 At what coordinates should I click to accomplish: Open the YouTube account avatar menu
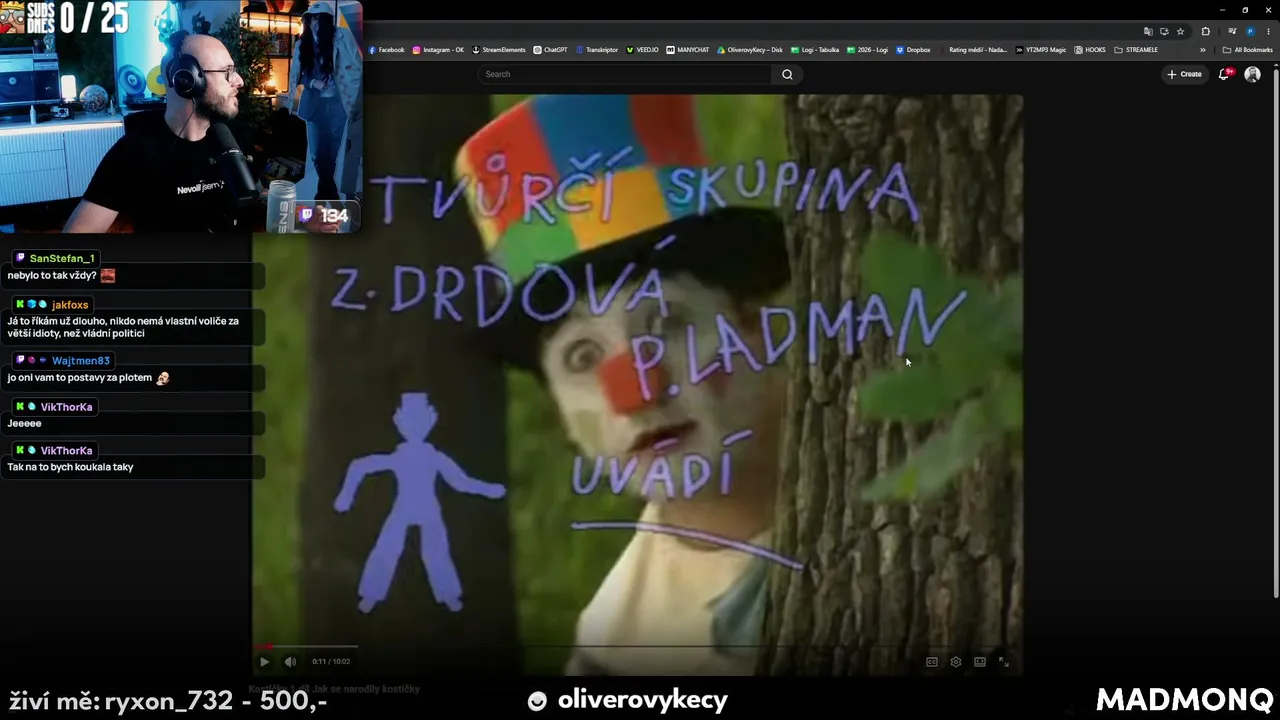coord(1252,74)
